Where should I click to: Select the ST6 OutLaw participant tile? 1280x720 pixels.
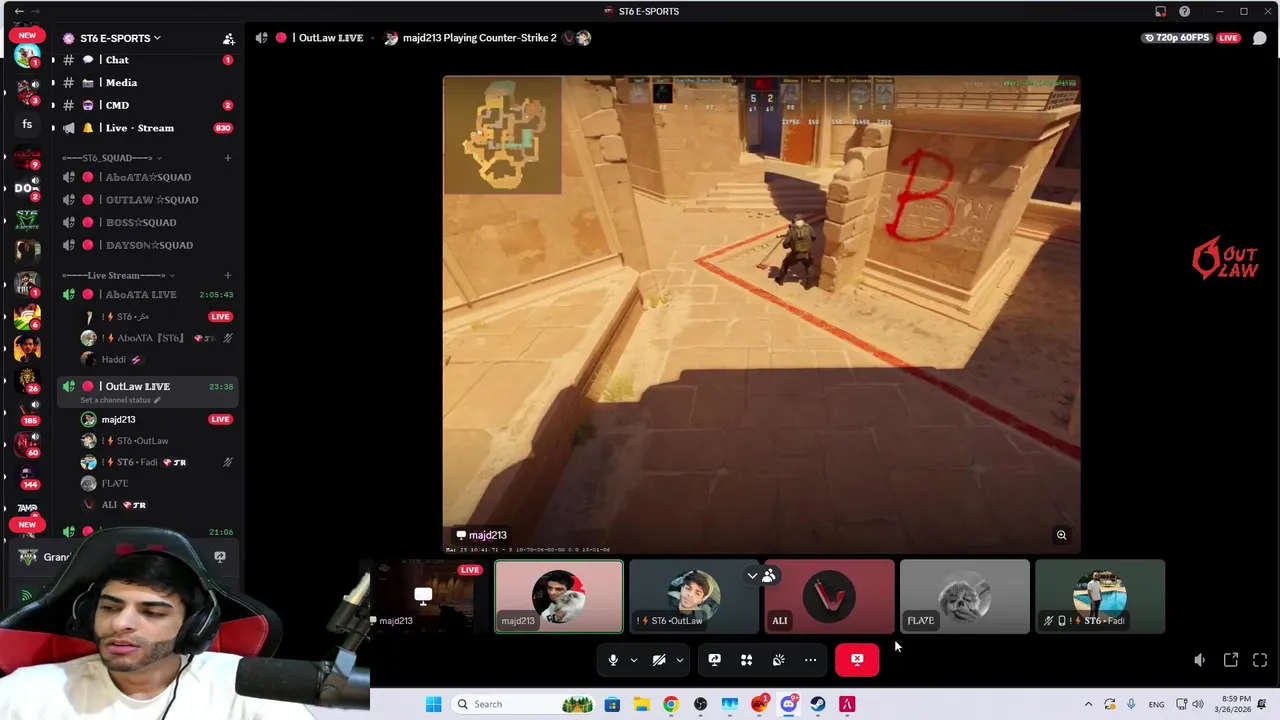694,597
